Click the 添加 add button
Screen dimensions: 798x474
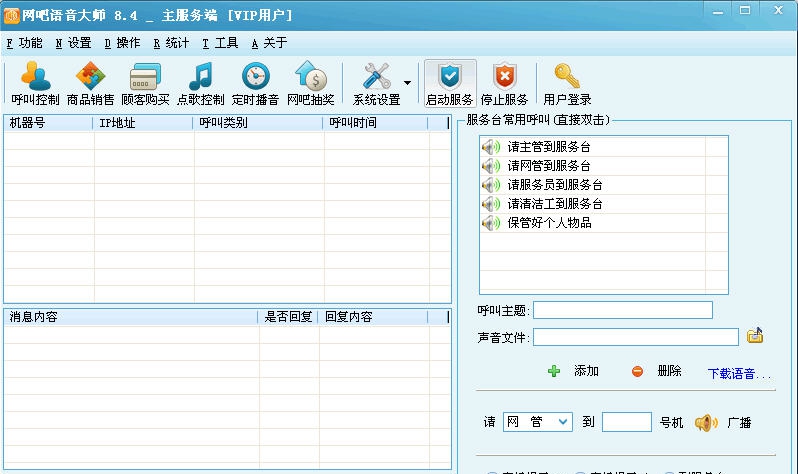(x=573, y=371)
